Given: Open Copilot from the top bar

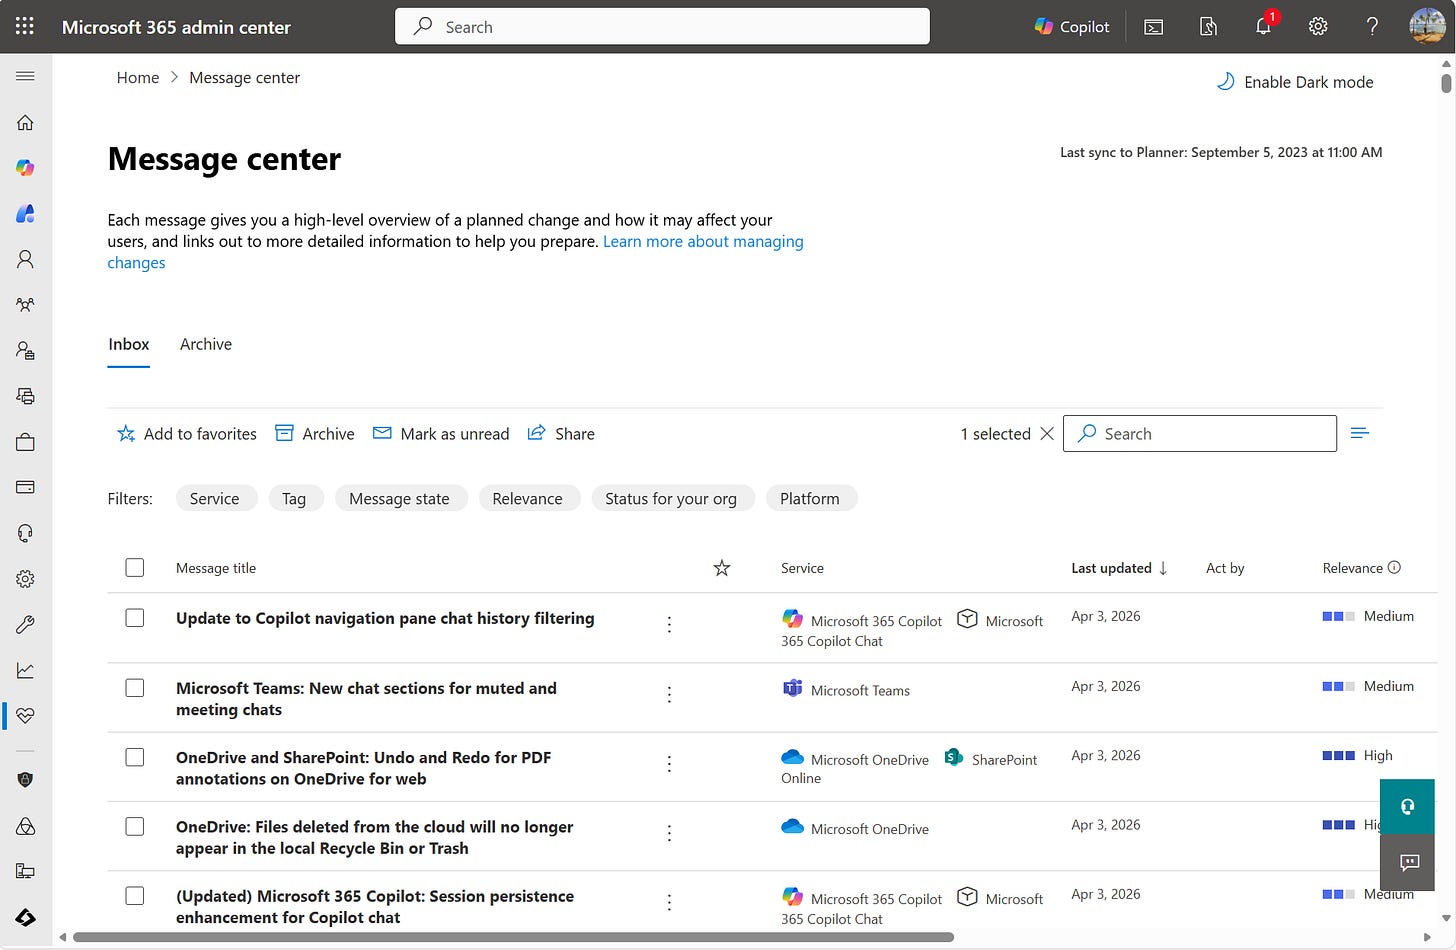Looking at the screenshot, I should click(x=1072, y=27).
